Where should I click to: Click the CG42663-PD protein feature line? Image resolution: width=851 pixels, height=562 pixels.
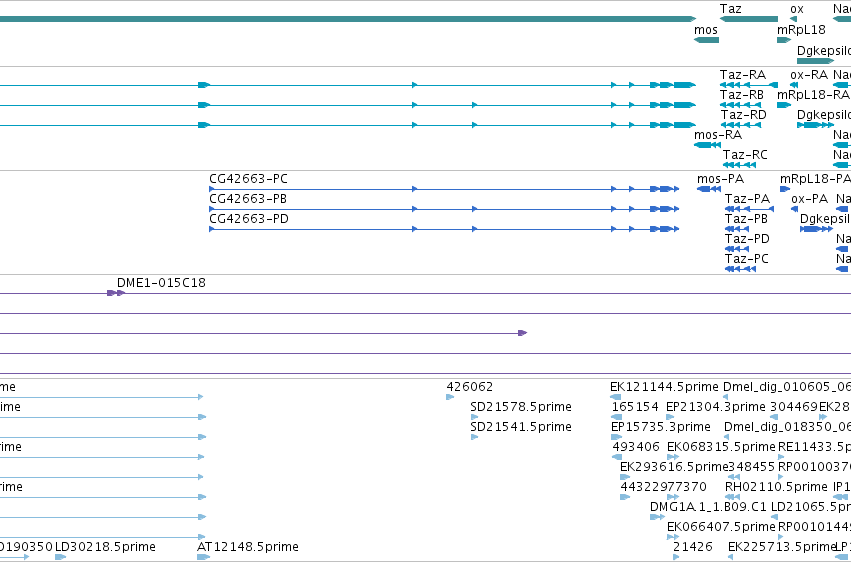(x=444, y=229)
